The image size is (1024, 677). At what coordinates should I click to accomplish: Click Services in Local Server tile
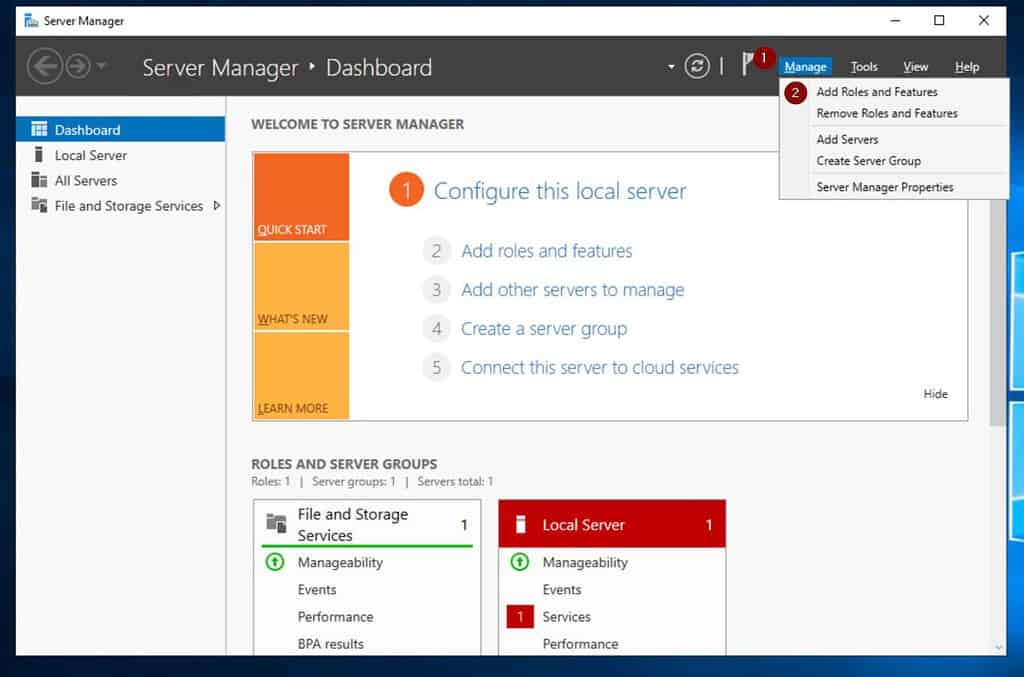click(566, 617)
